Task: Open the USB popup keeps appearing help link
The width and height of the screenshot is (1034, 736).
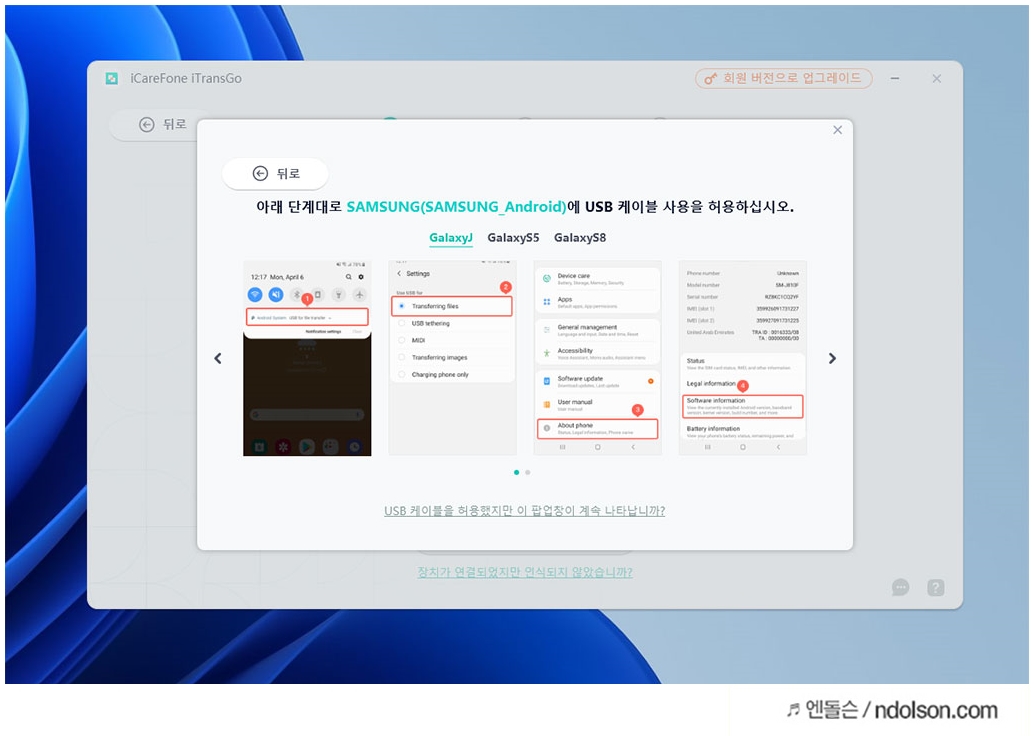Action: tap(524, 510)
